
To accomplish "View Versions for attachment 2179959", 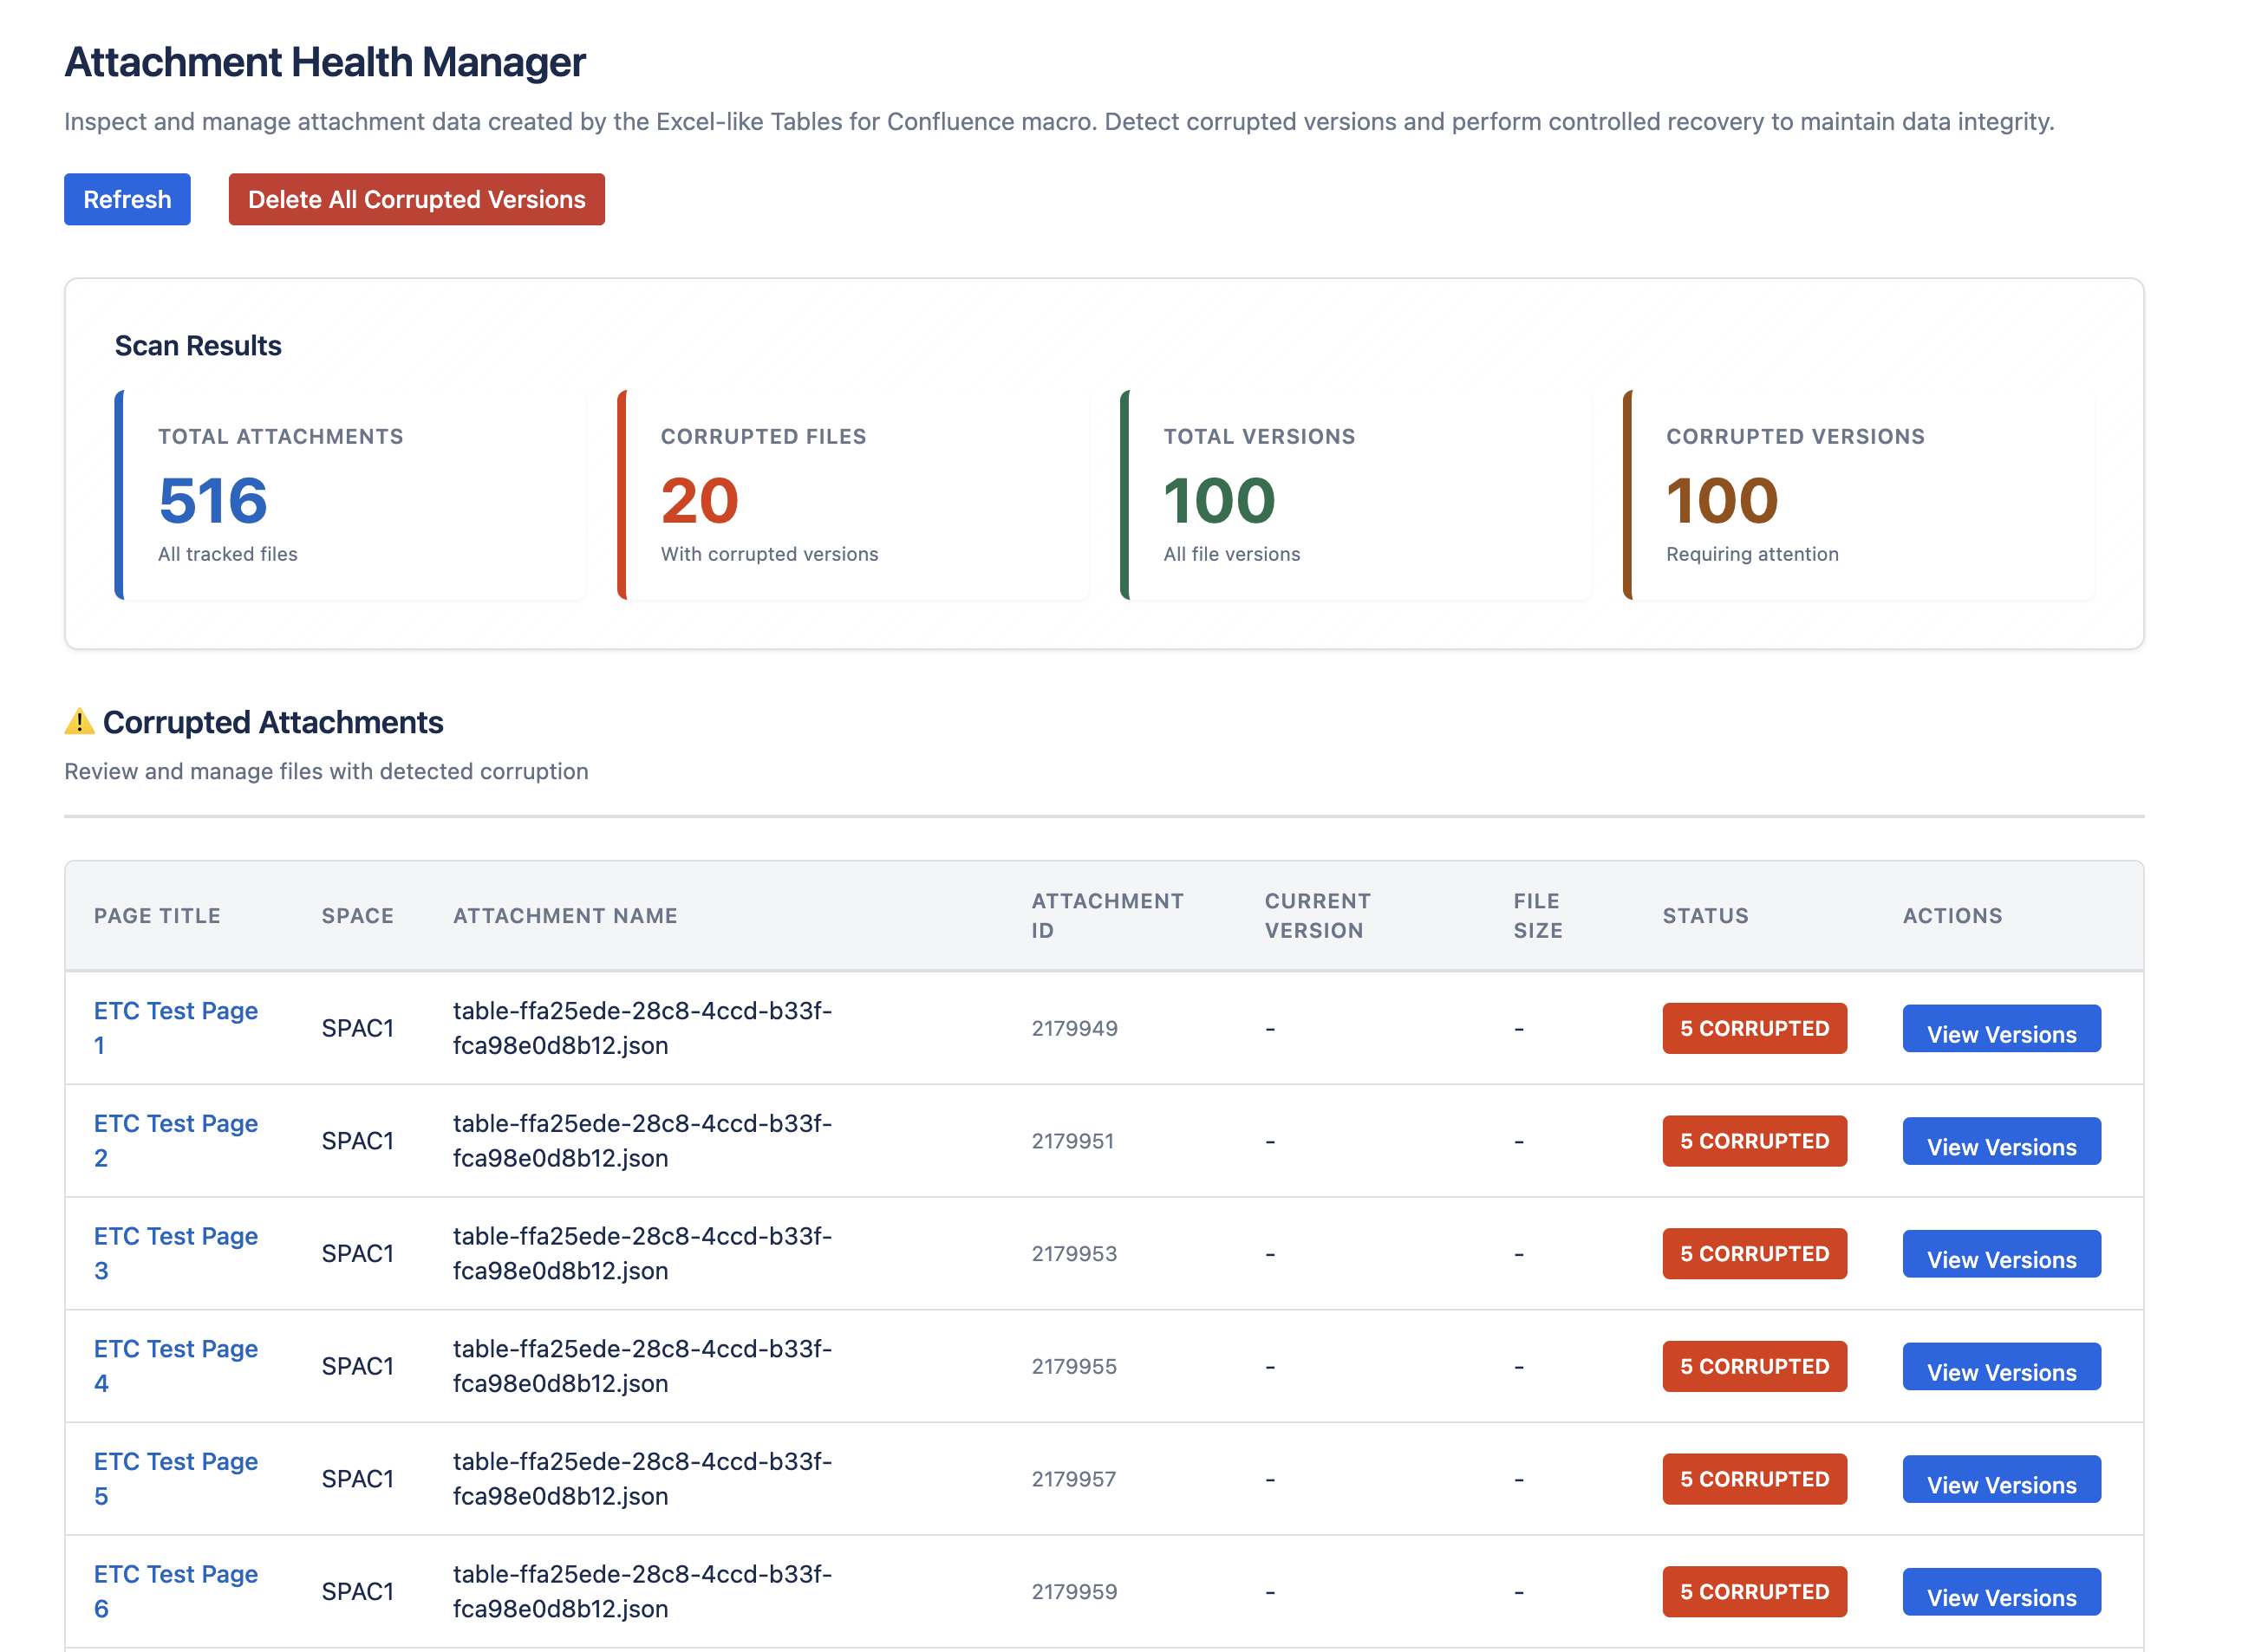I will pyautogui.click(x=2000, y=1592).
